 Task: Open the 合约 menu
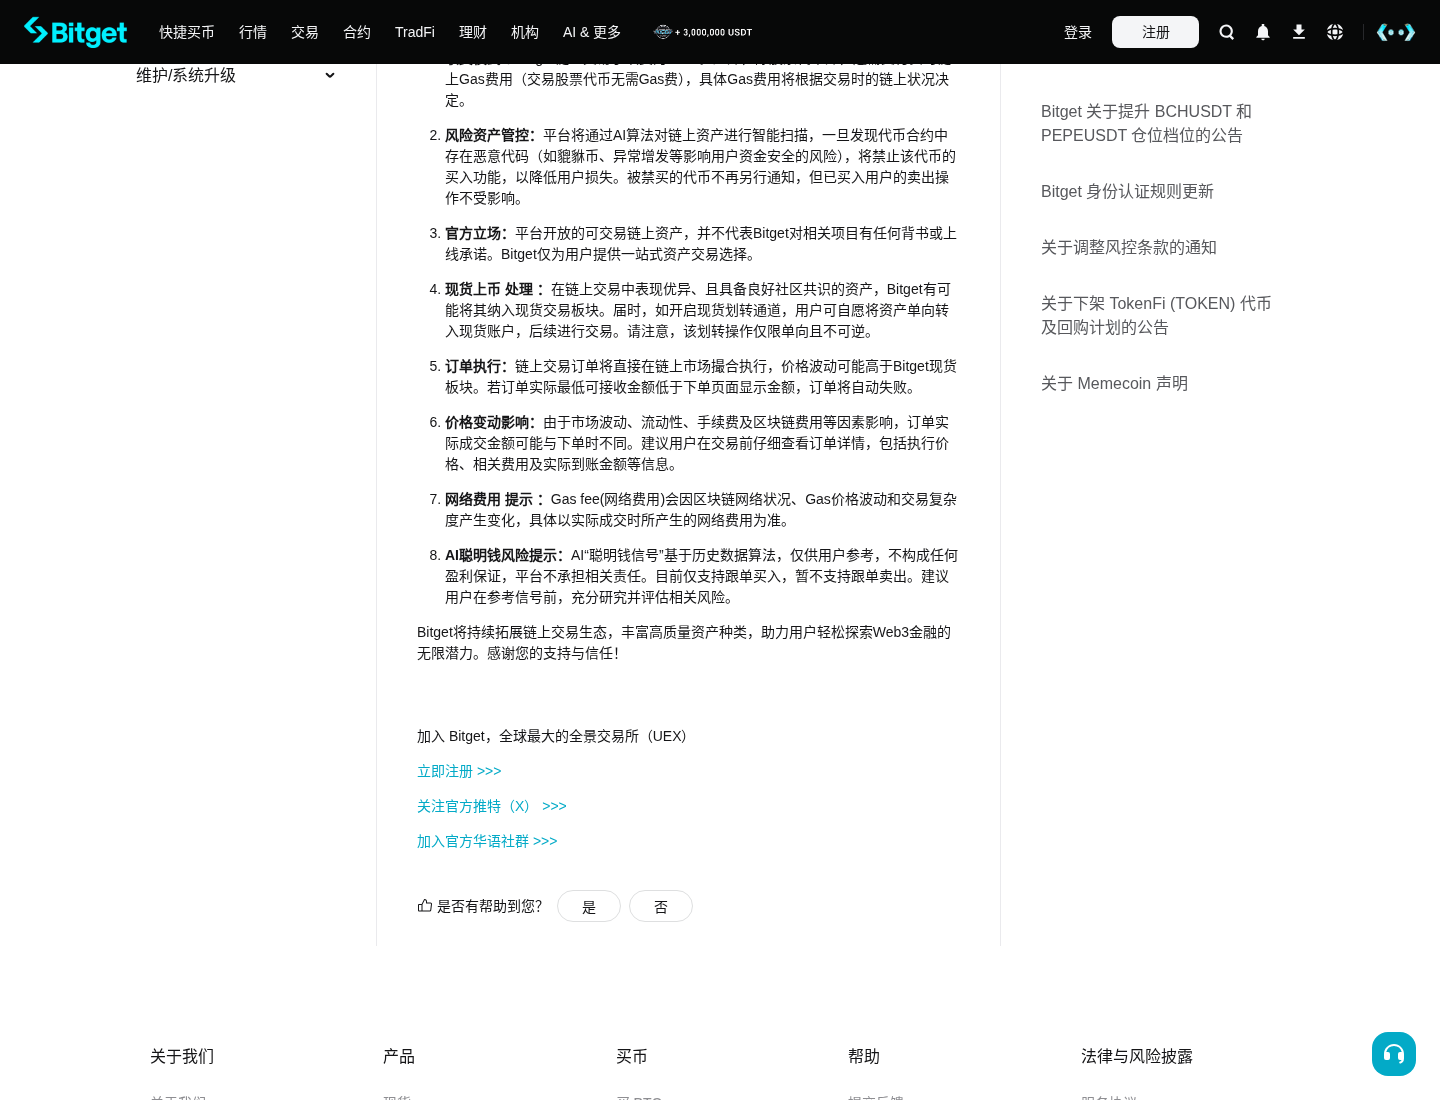coord(357,32)
